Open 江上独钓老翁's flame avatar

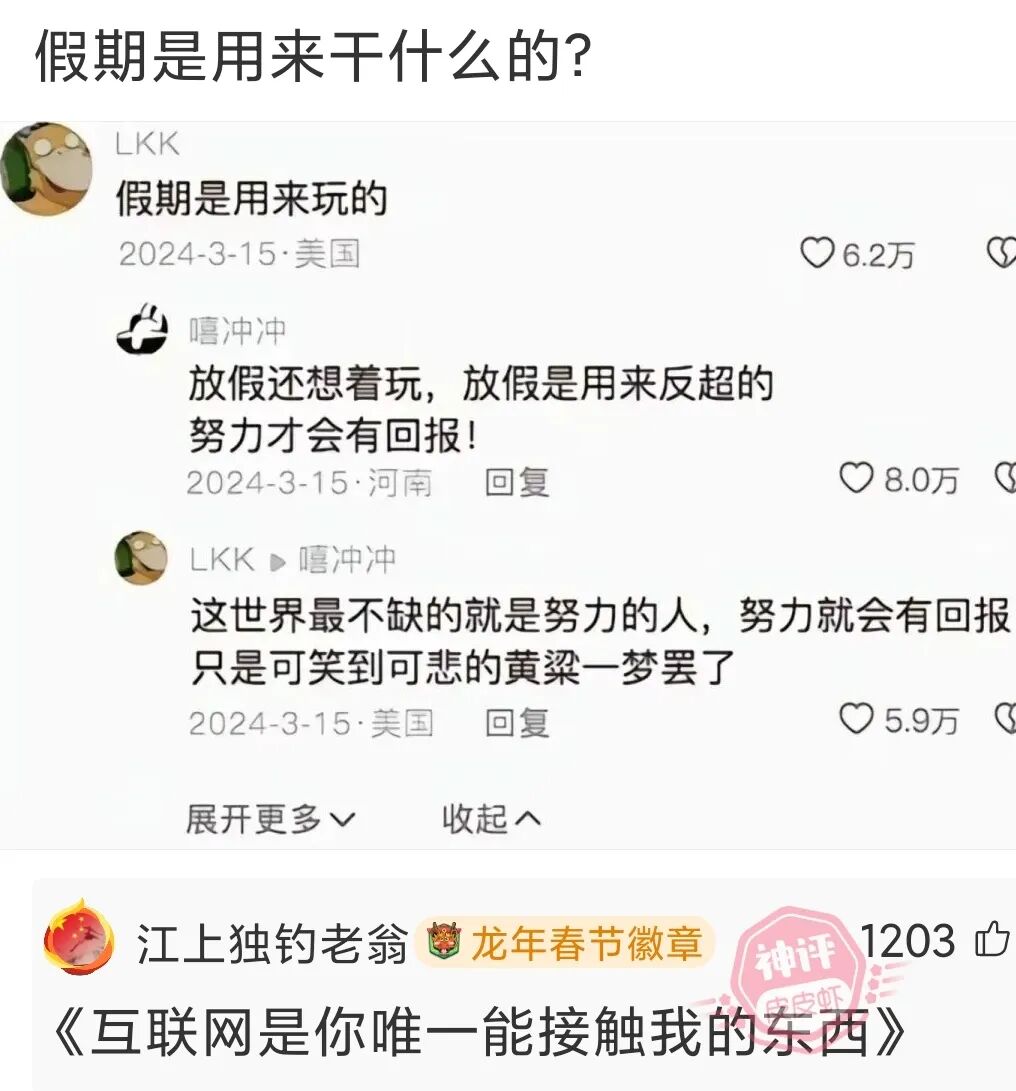click(79, 937)
